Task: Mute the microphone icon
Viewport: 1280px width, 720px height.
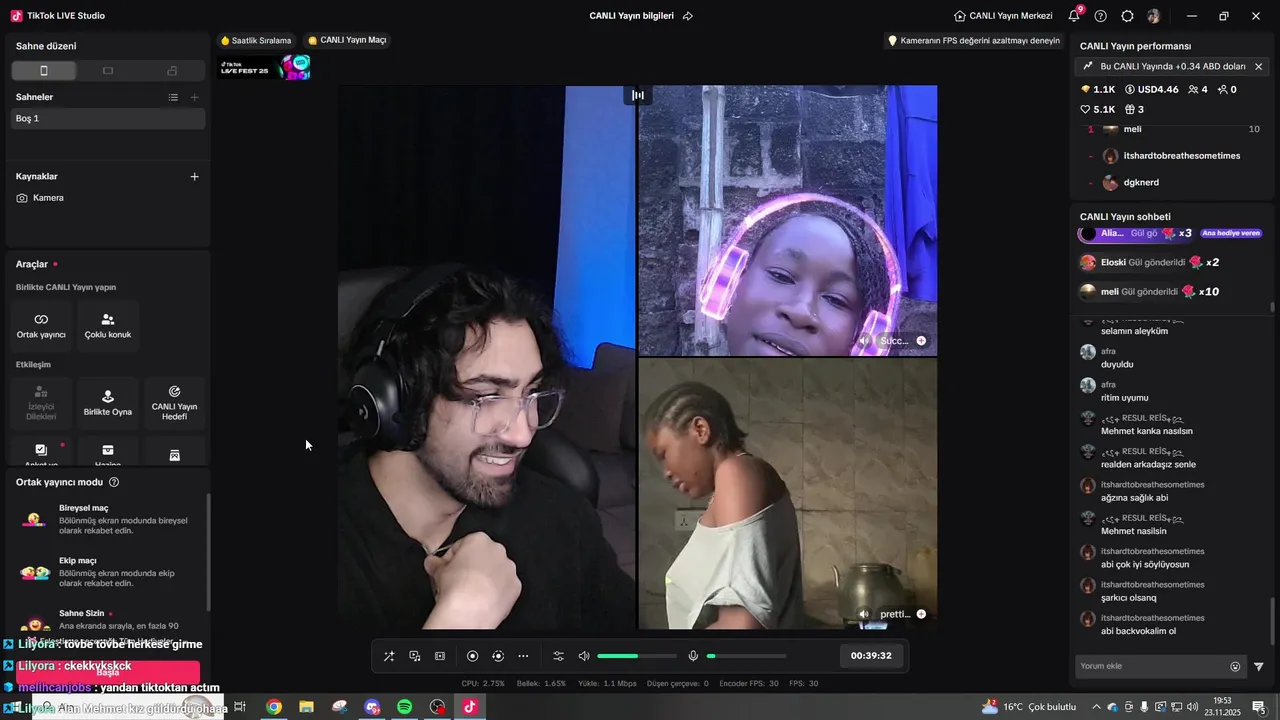Action: pos(693,656)
